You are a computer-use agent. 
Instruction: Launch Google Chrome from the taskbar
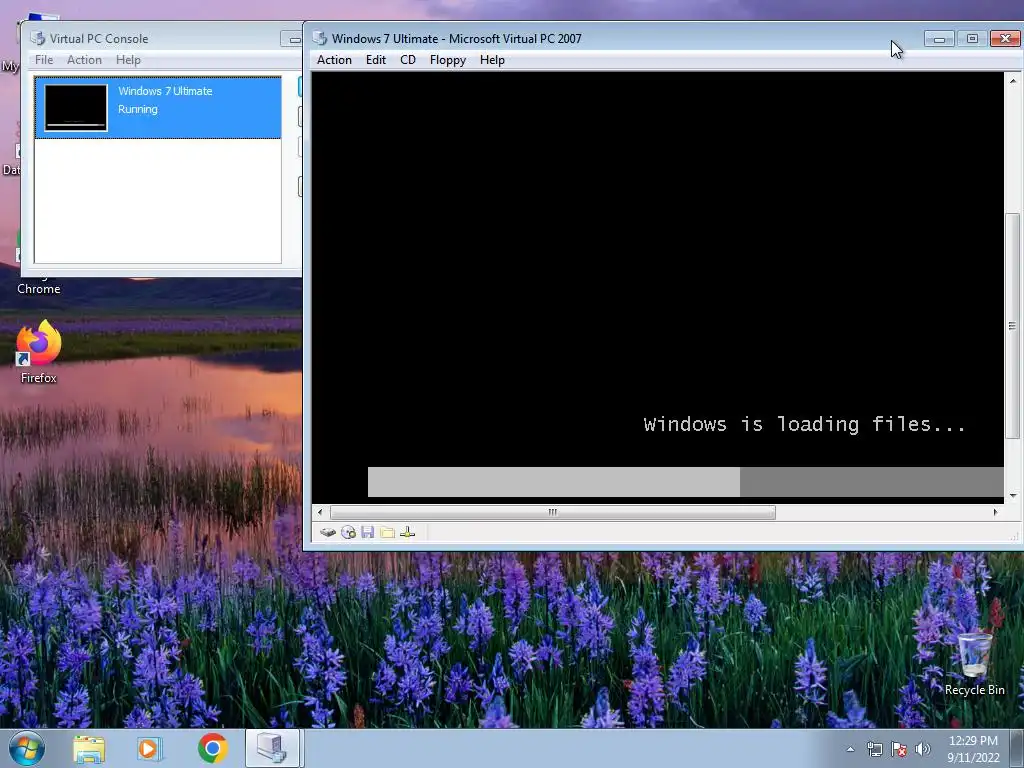(x=212, y=749)
